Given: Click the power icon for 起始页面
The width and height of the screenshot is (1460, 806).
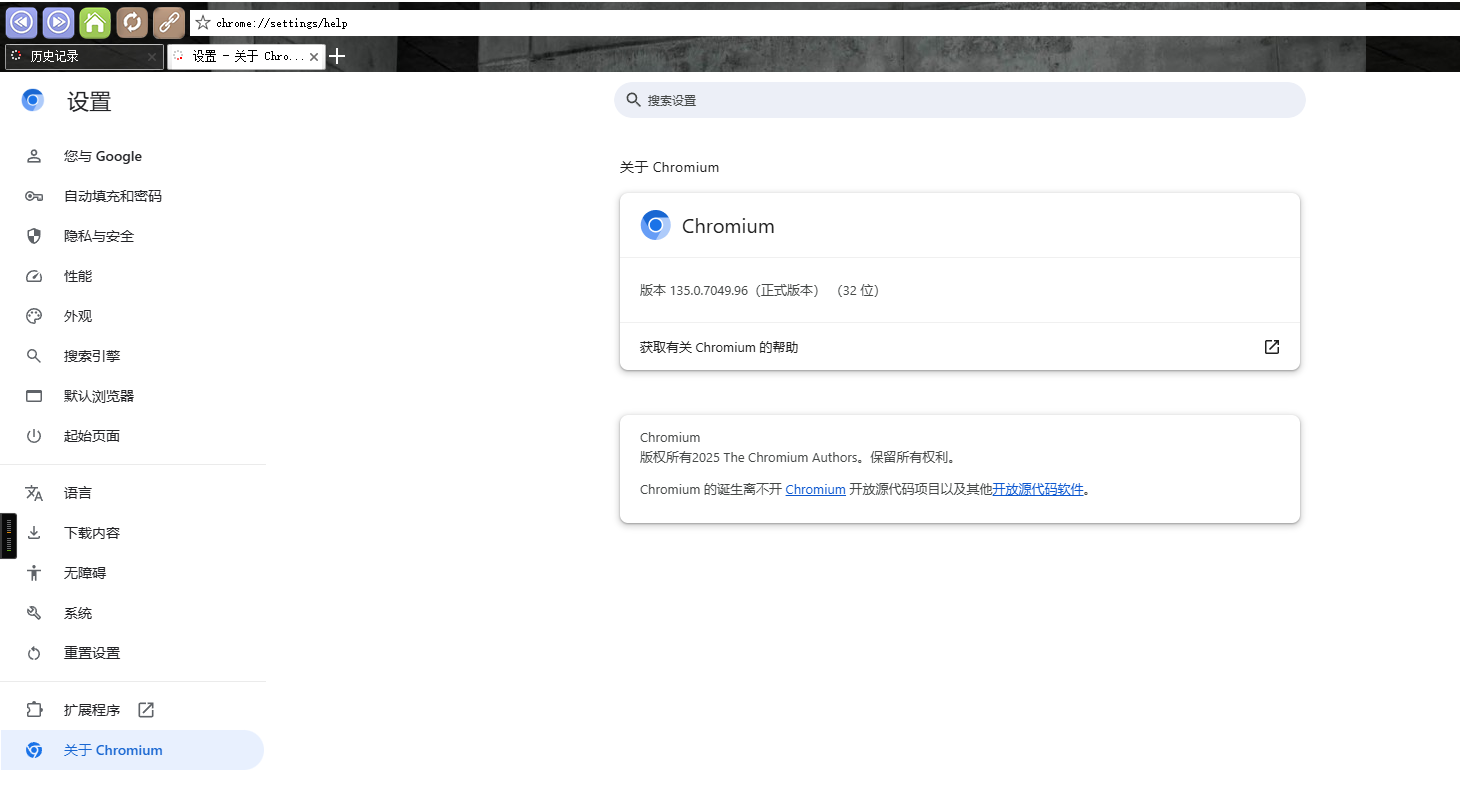Looking at the screenshot, I should [34, 436].
